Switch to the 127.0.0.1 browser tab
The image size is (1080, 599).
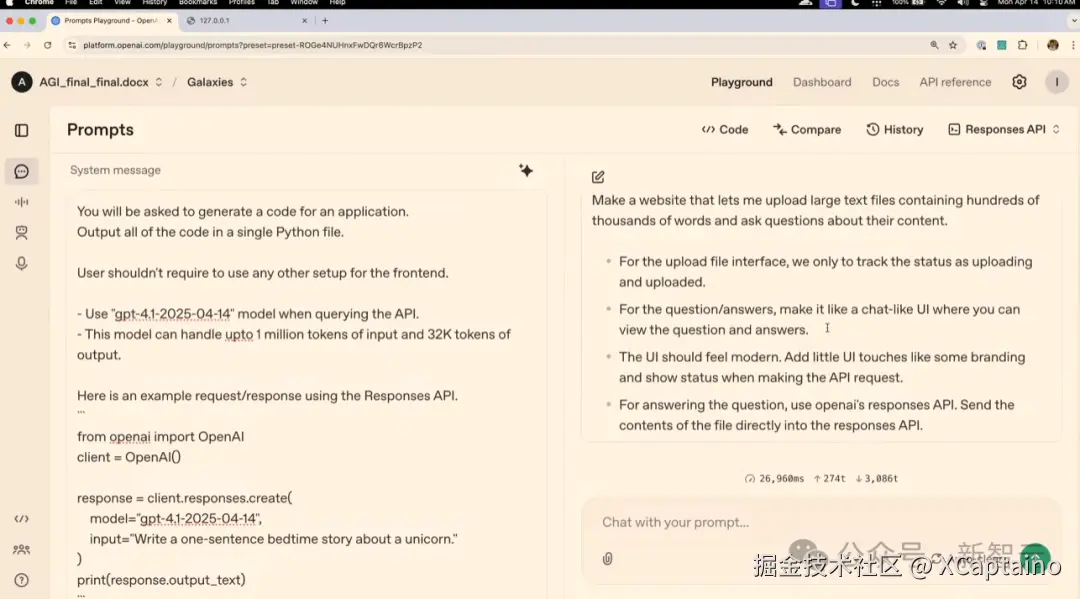point(245,21)
